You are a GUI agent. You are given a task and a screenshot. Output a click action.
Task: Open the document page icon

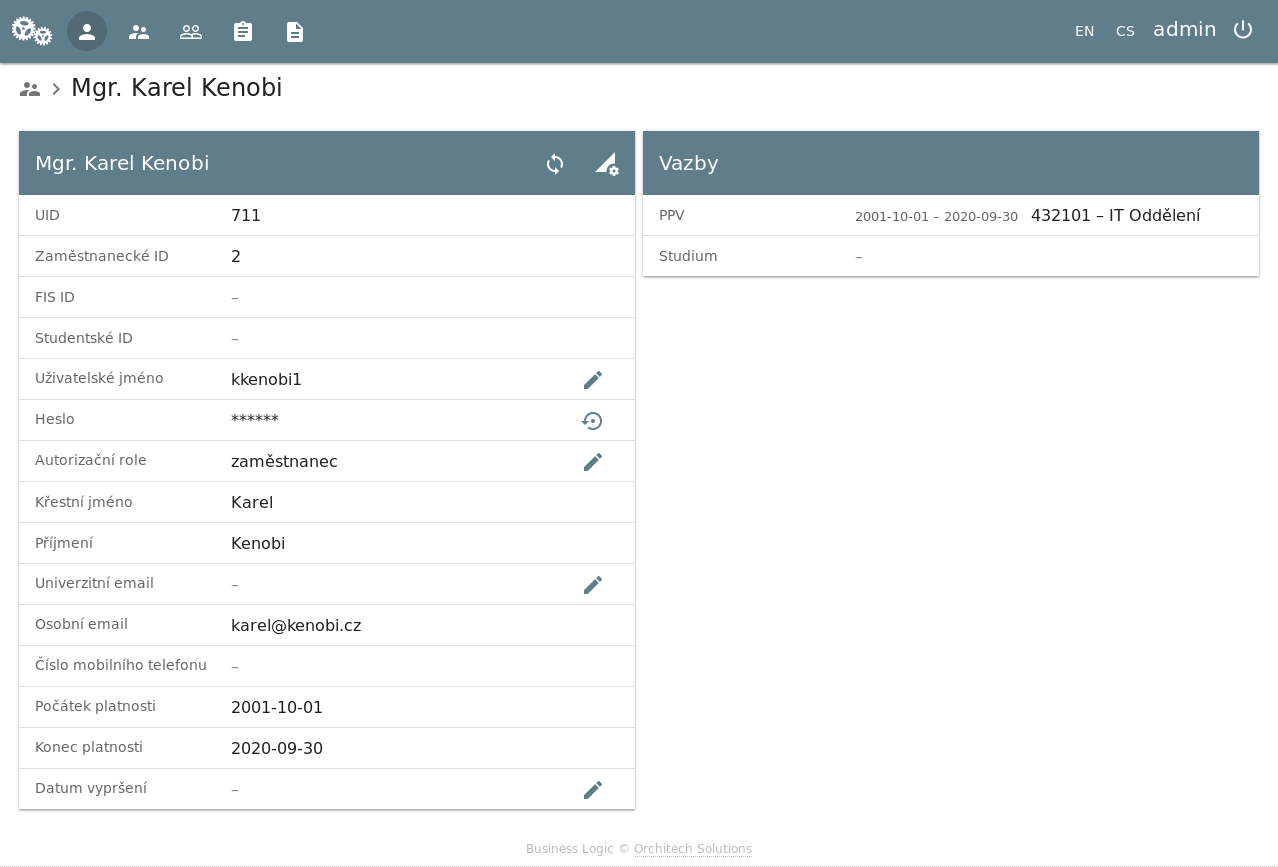[295, 31]
